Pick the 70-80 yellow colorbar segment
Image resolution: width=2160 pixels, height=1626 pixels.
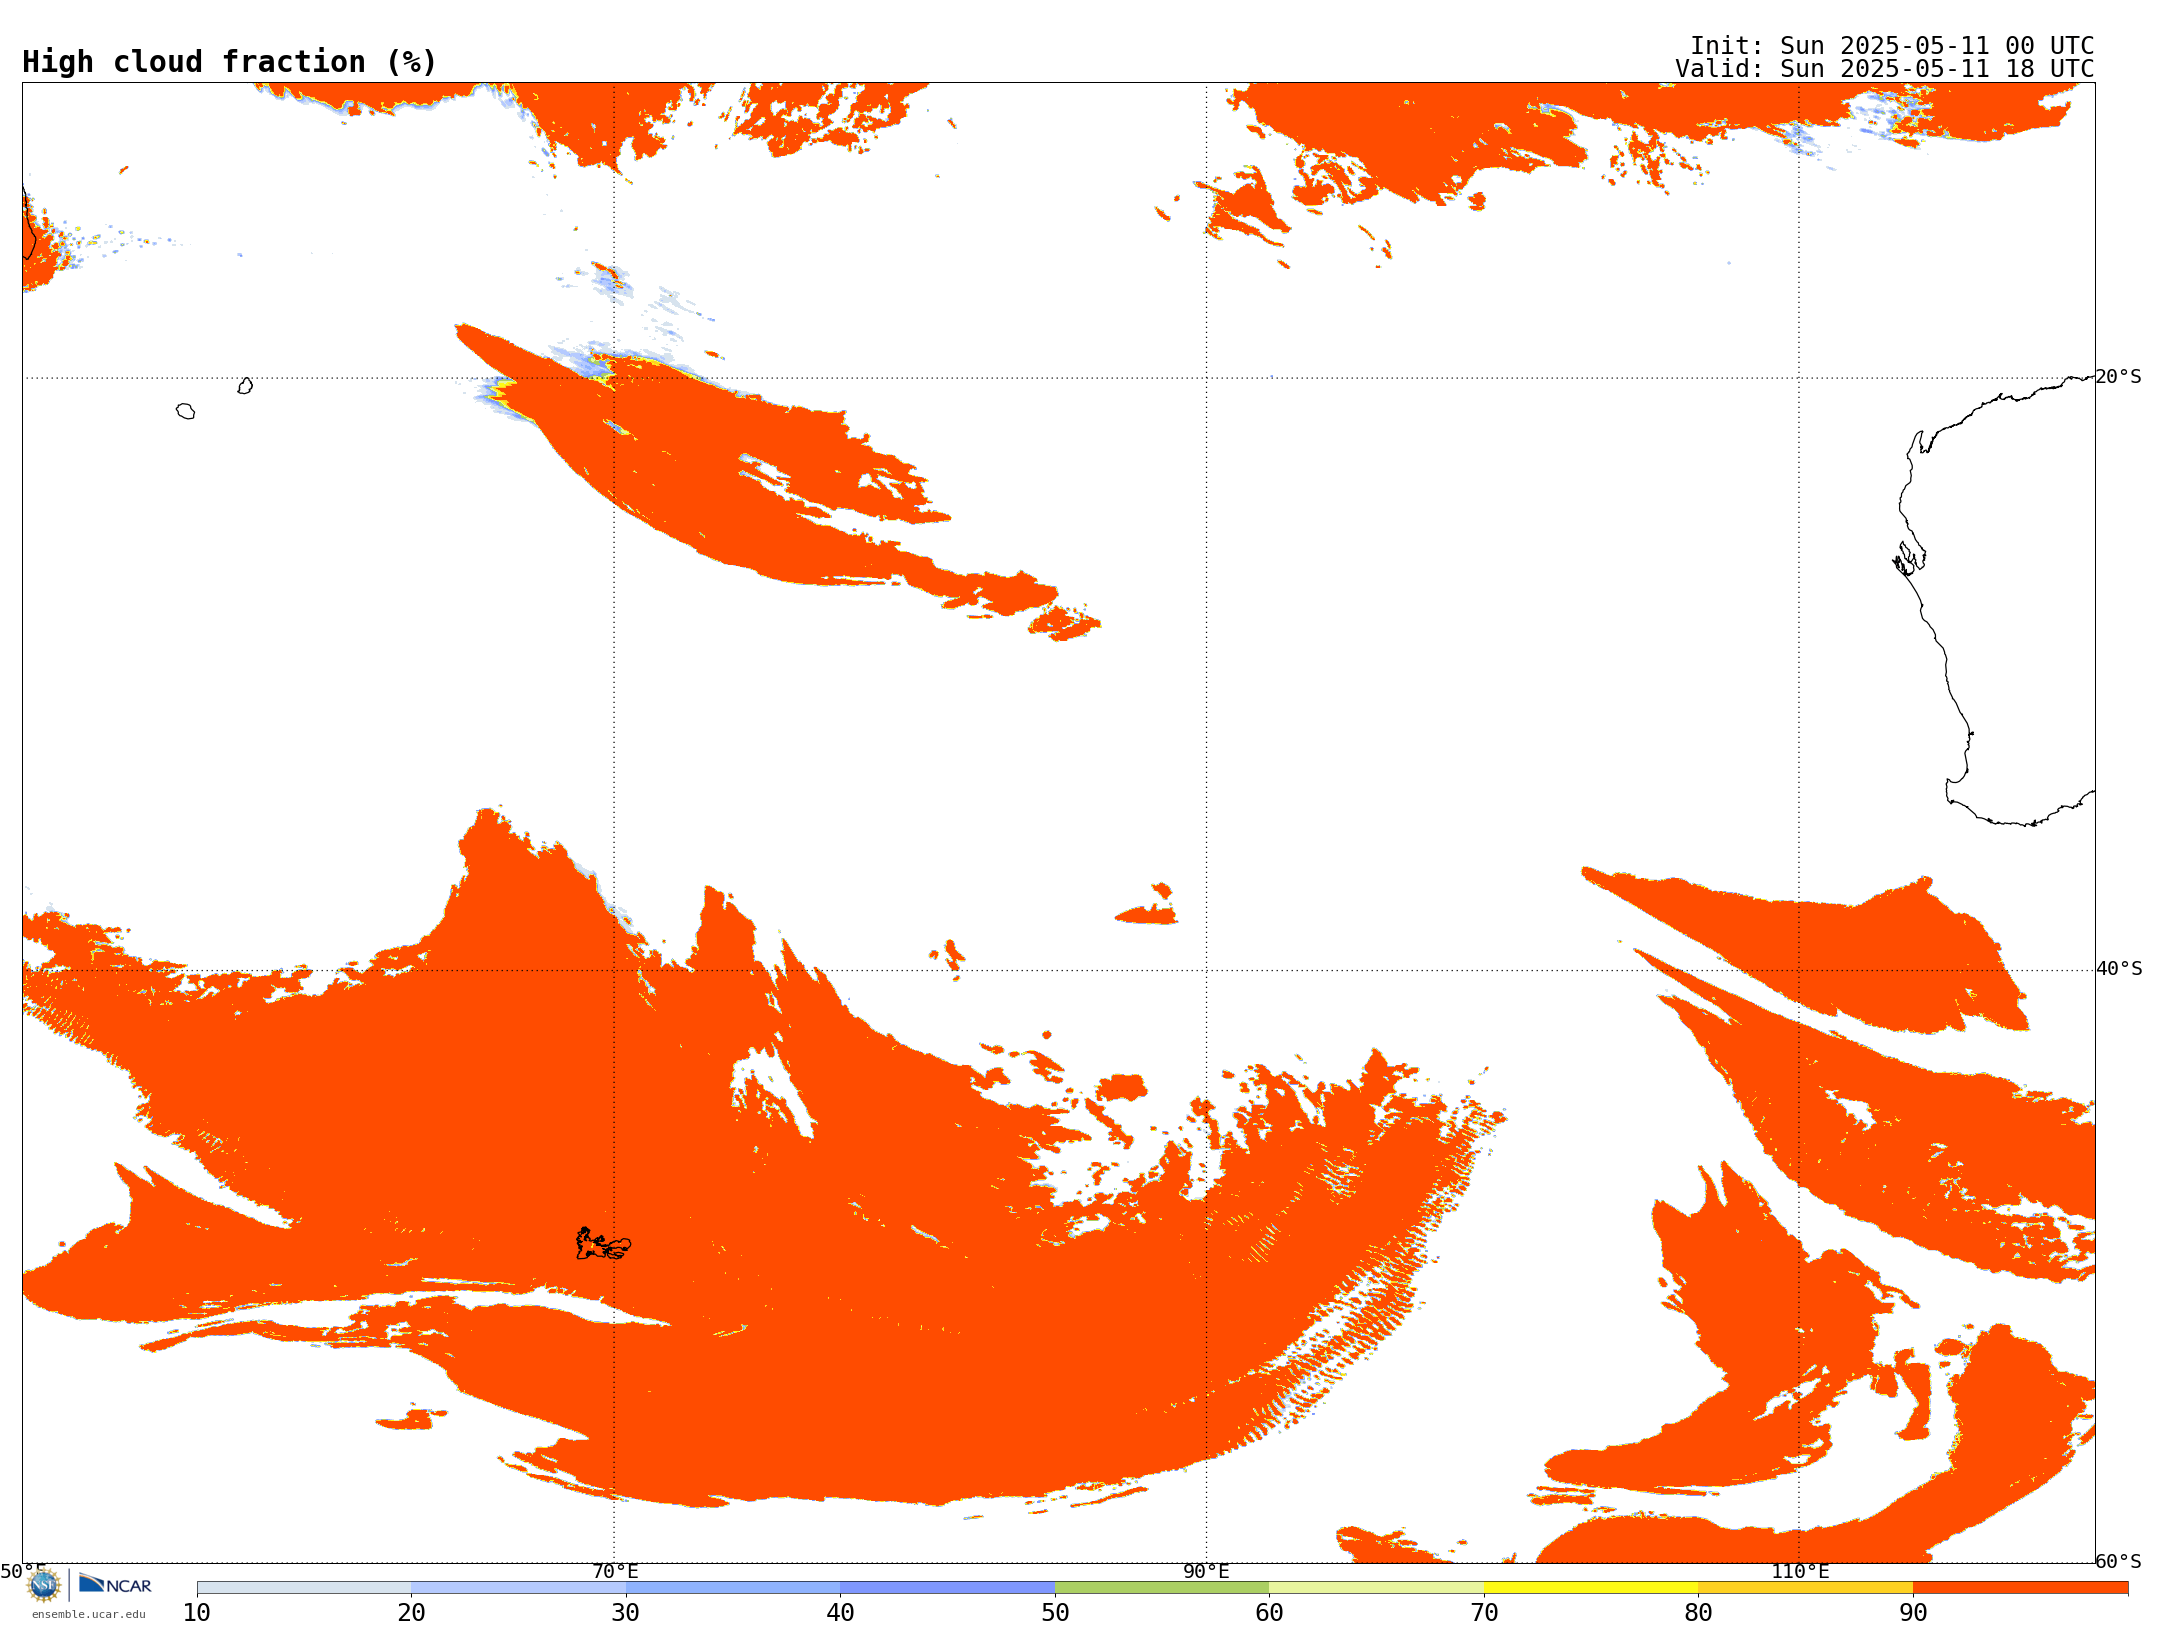[x=1591, y=1588]
